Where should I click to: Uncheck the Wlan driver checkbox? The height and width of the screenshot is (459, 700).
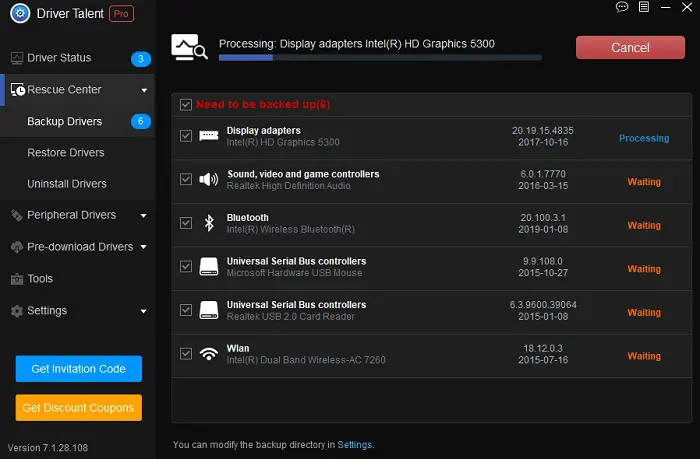click(186, 354)
